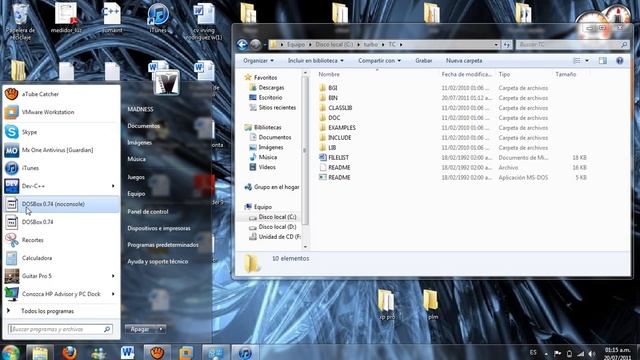Open Firefox from the taskbar
The width and height of the screenshot is (640, 360).
pyautogui.click(x=69, y=353)
